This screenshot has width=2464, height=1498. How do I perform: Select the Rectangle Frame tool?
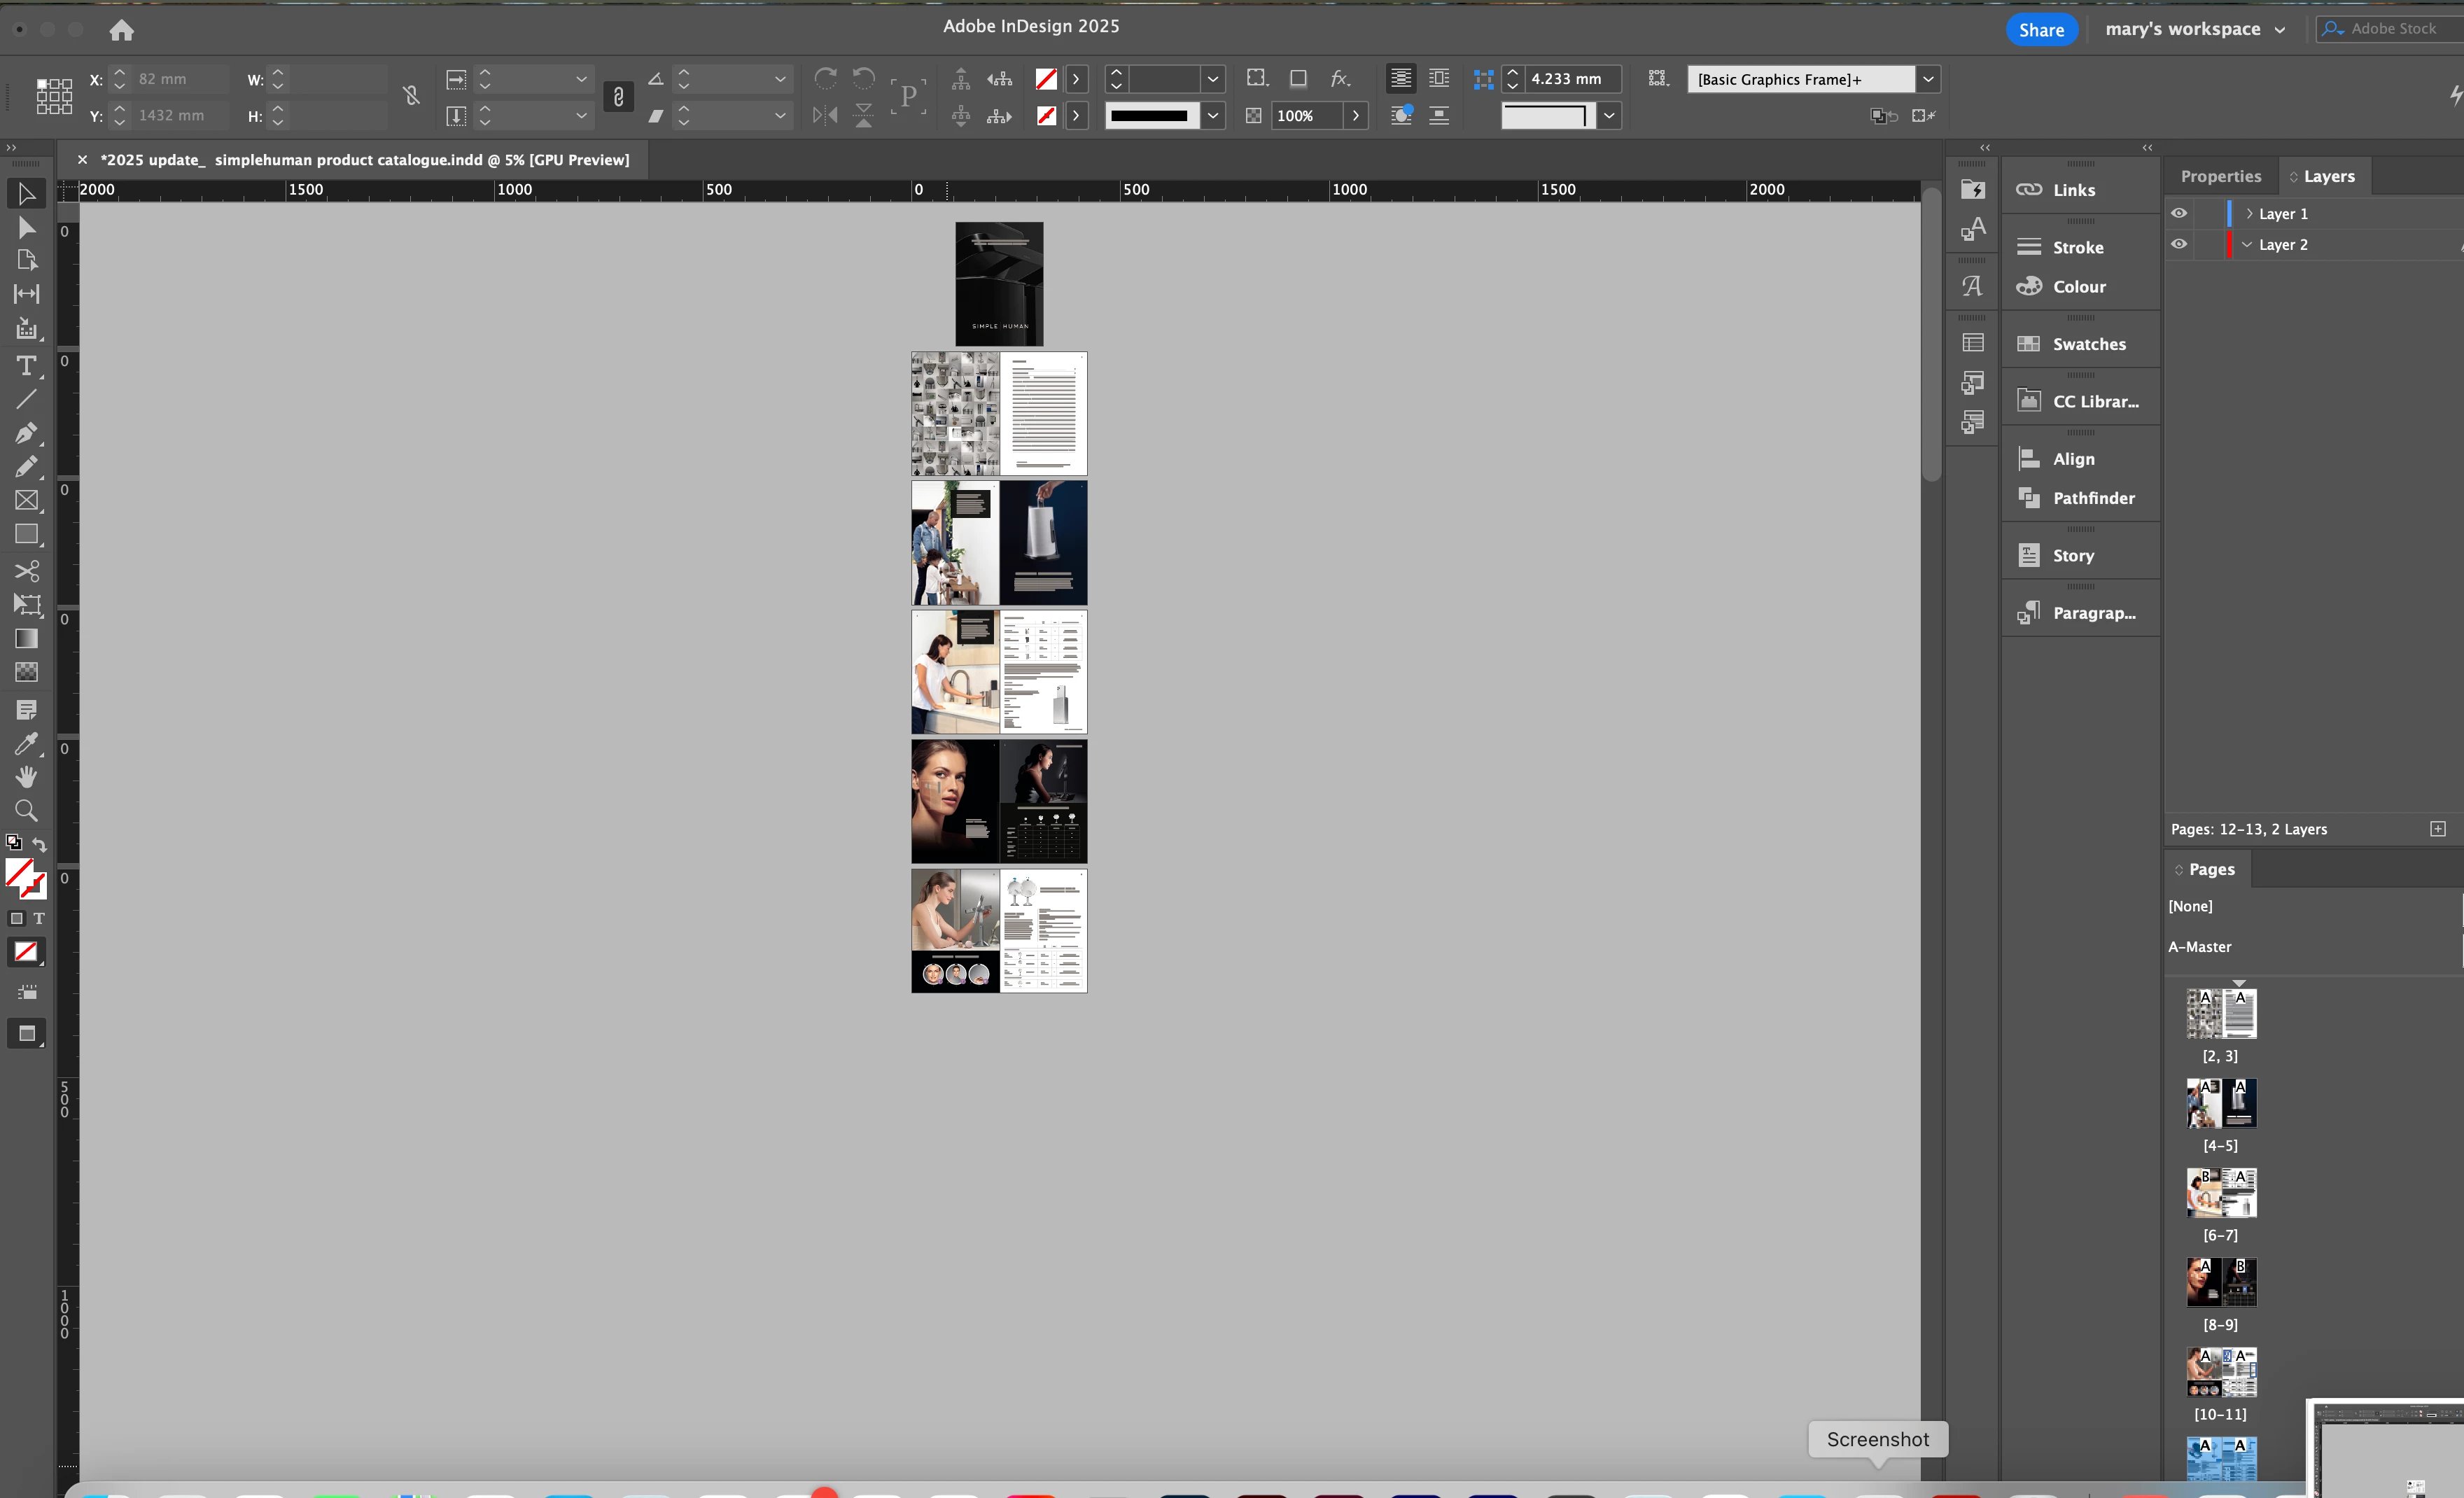(x=26, y=500)
